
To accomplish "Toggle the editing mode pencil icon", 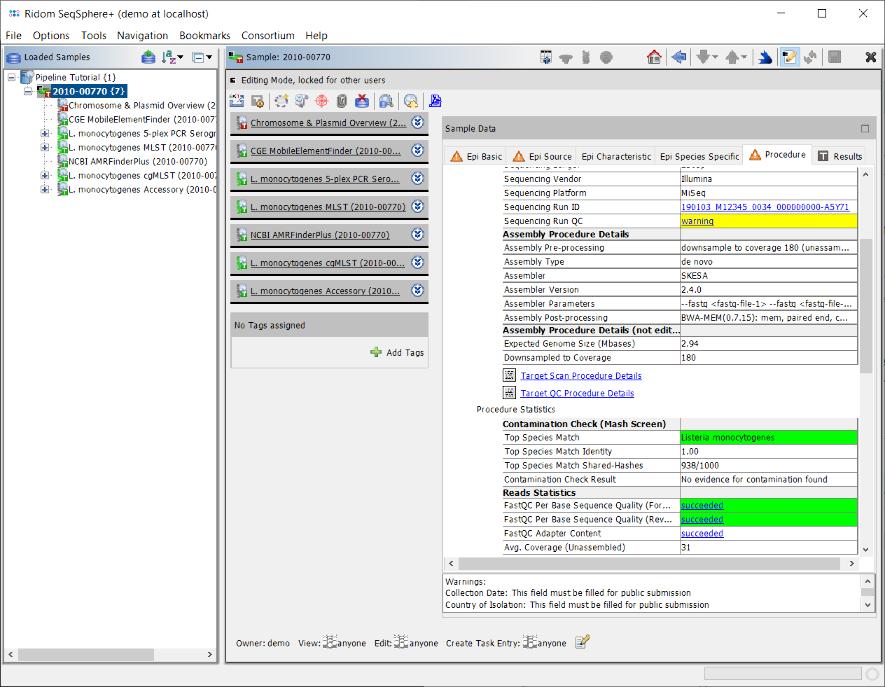I will pyautogui.click(x=788, y=57).
